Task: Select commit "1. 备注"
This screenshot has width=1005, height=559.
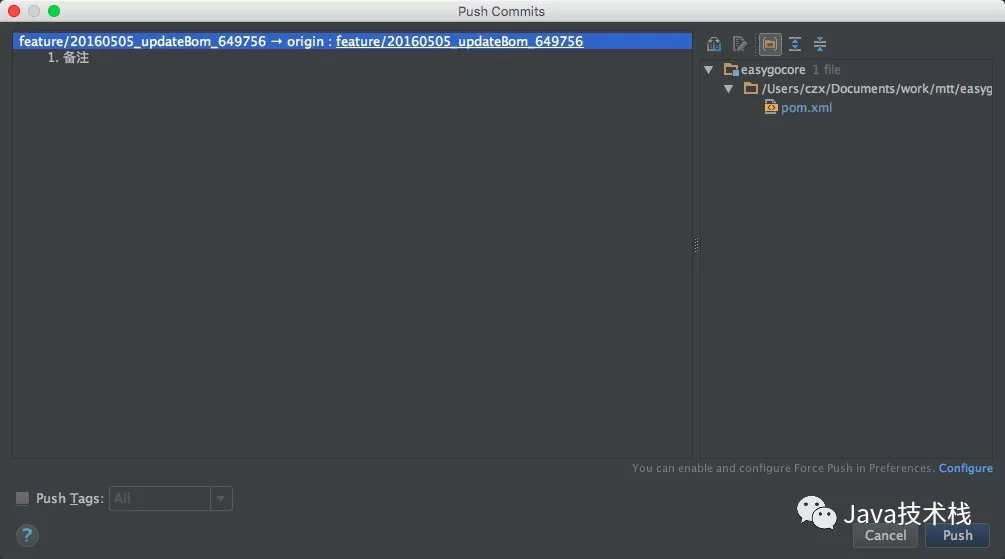Action: coord(69,58)
